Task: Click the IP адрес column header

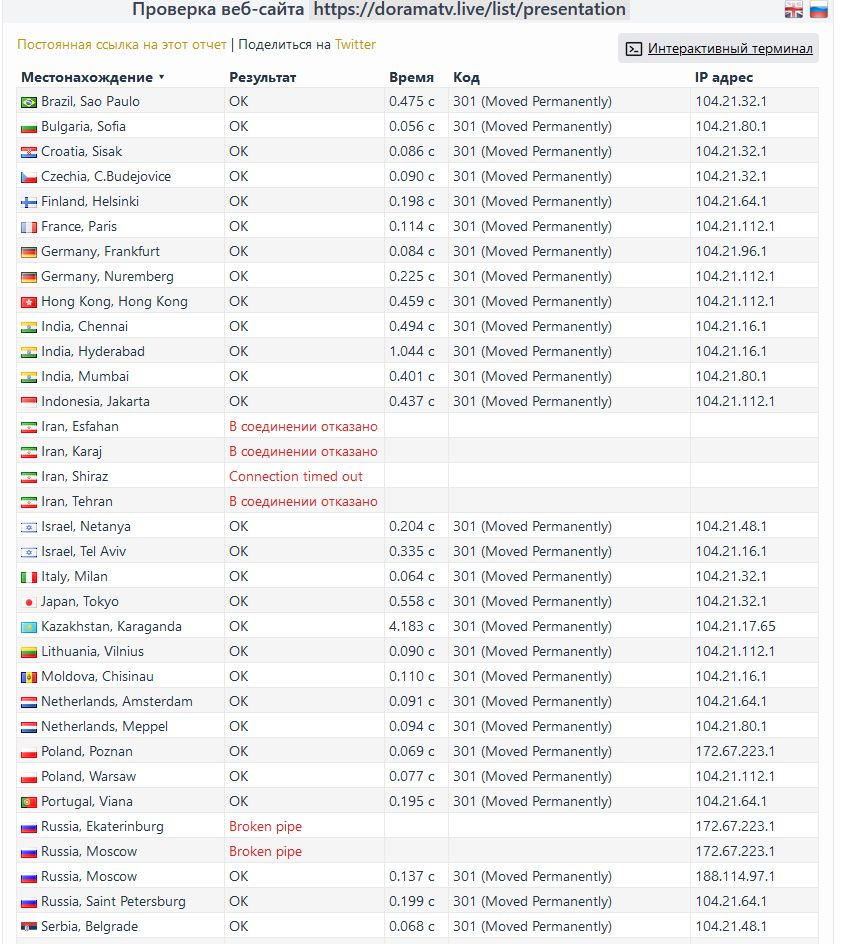Action: [x=723, y=77]
